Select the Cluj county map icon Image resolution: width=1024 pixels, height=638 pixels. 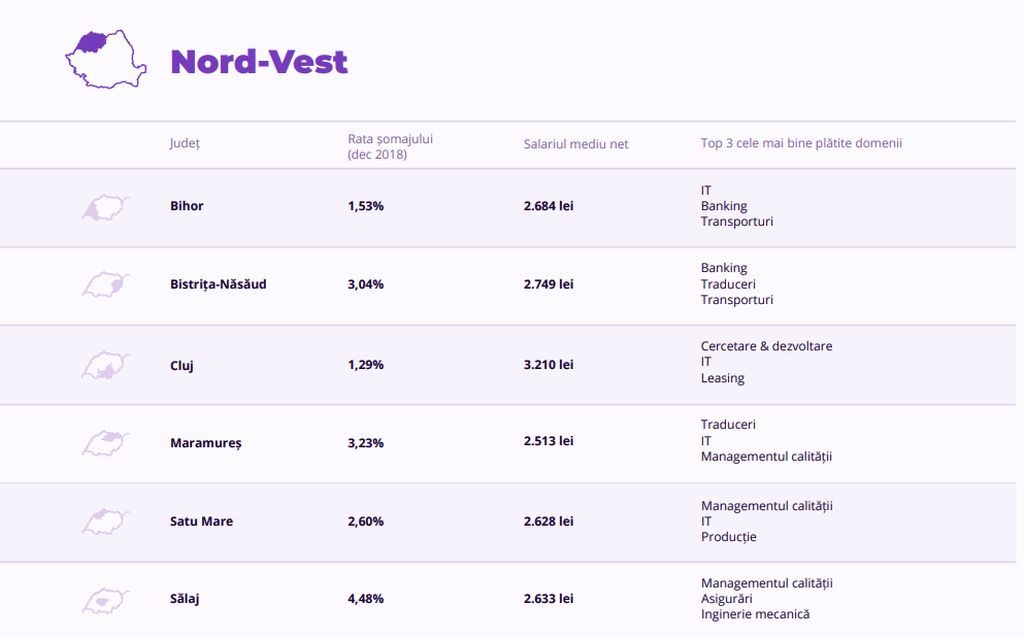(x=105, y=365)
